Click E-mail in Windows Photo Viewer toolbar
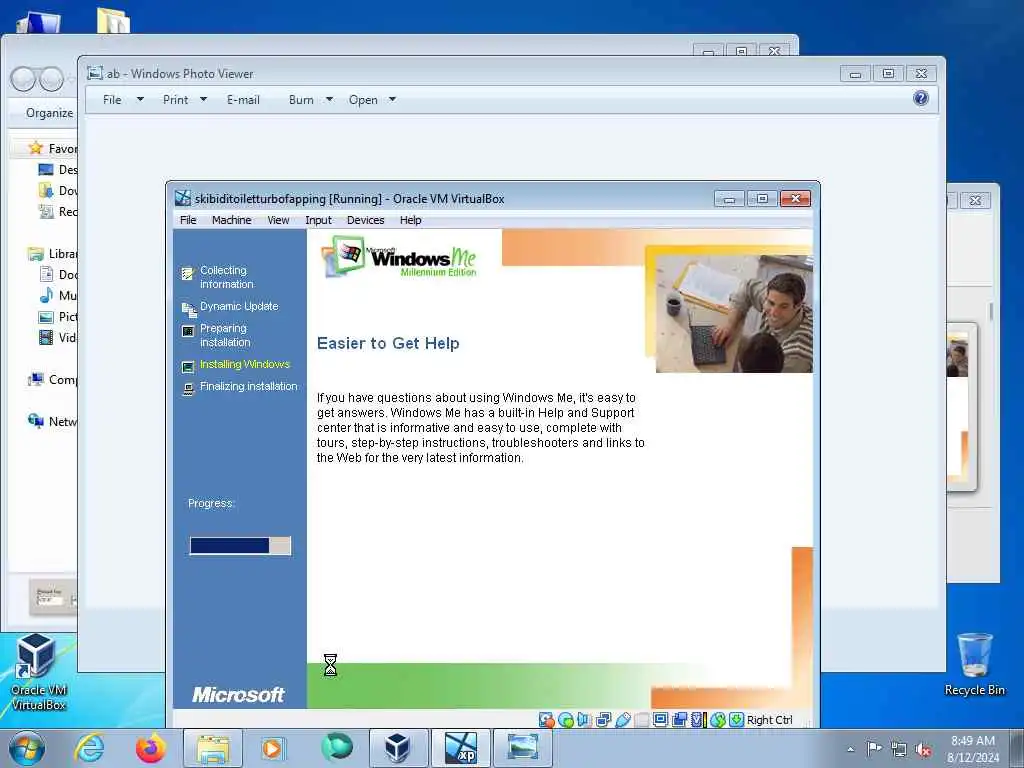 tap(243, 100)
